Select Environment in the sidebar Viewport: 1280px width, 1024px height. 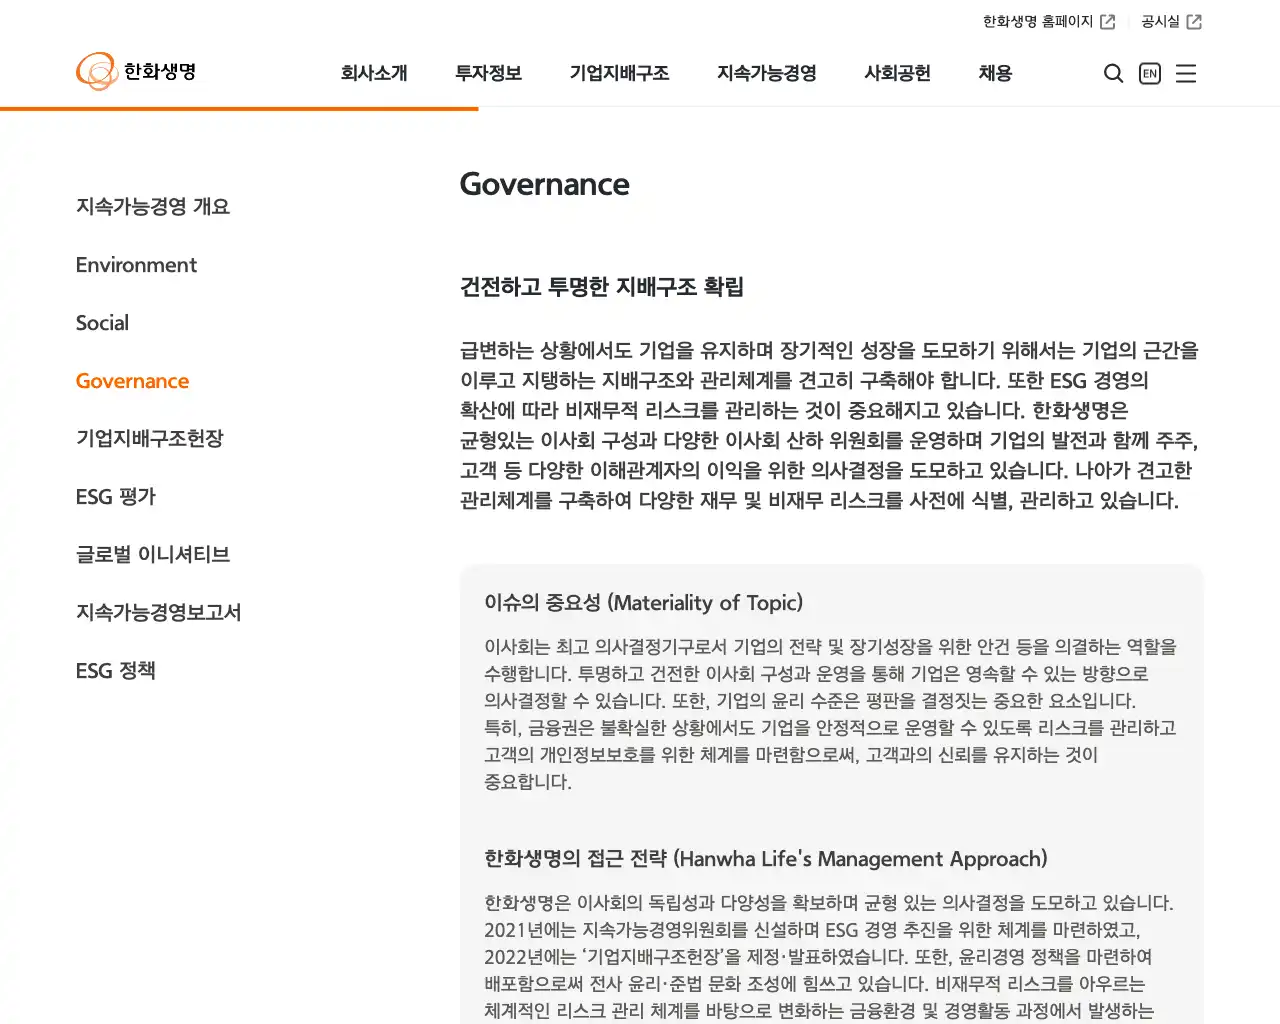[x=136, y=265]
